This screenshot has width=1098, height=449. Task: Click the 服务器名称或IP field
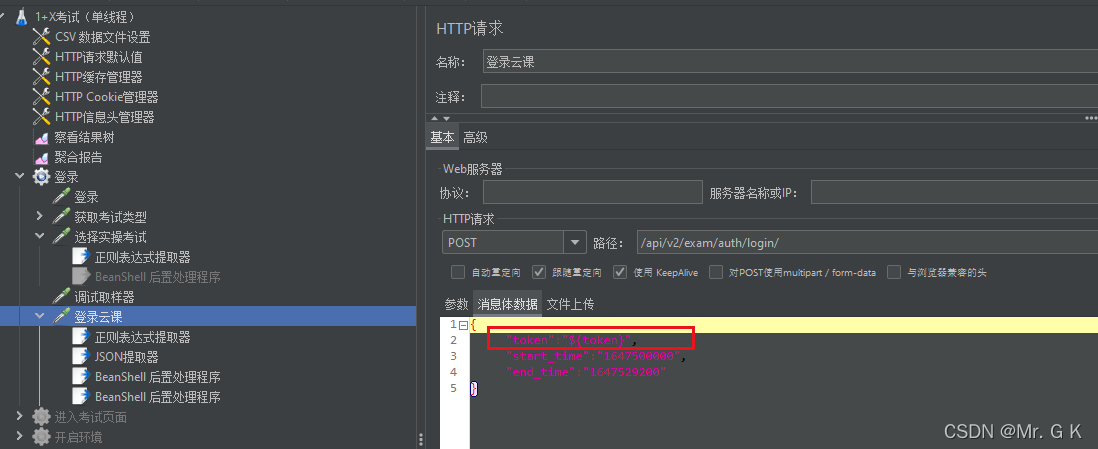[x=954, y=192]
